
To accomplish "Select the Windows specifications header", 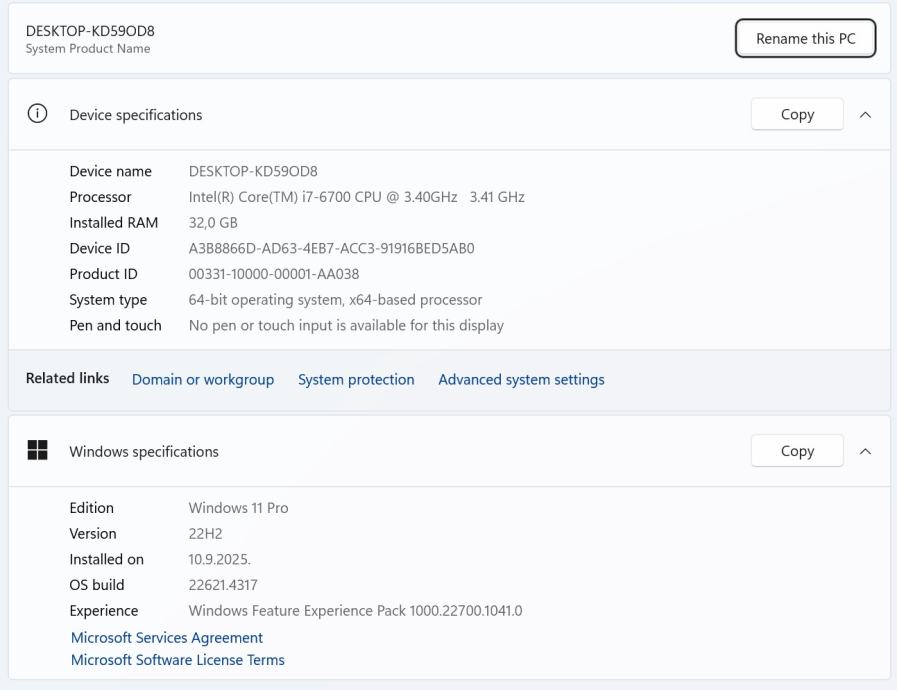I will [x=144, y=452].
